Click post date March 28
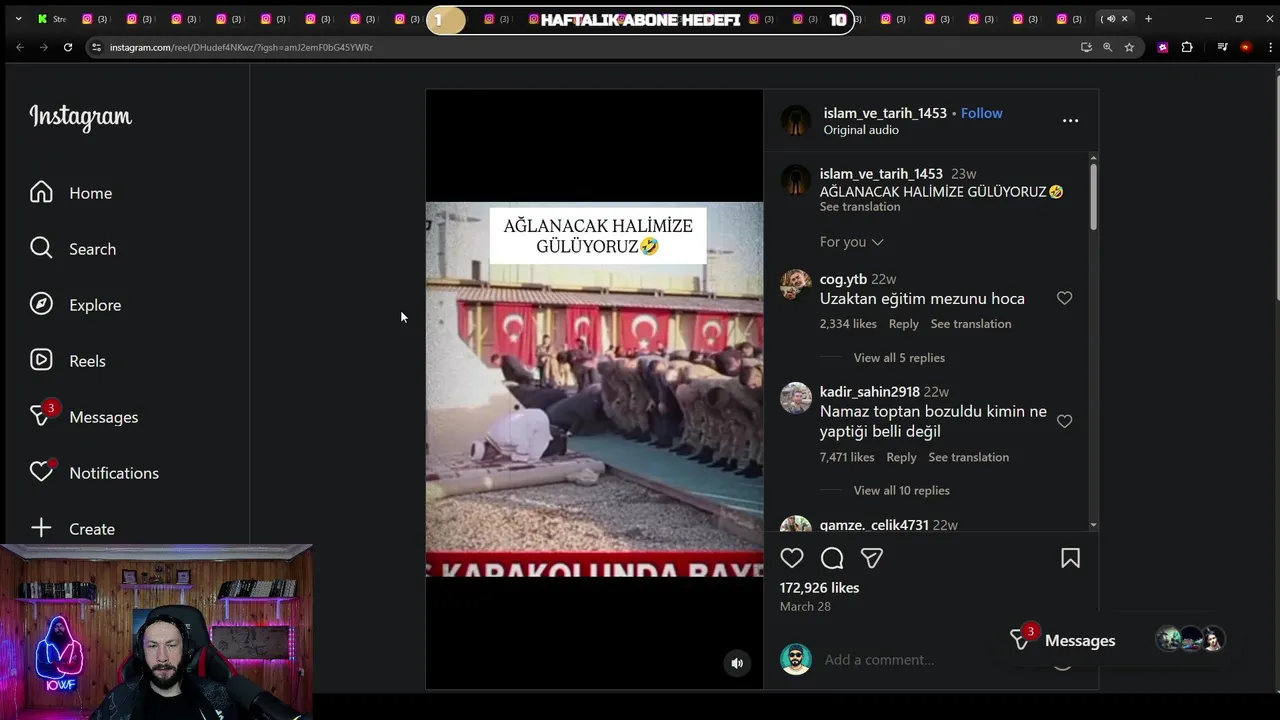Screen dimensions: 1280x720 click(805, 607)
